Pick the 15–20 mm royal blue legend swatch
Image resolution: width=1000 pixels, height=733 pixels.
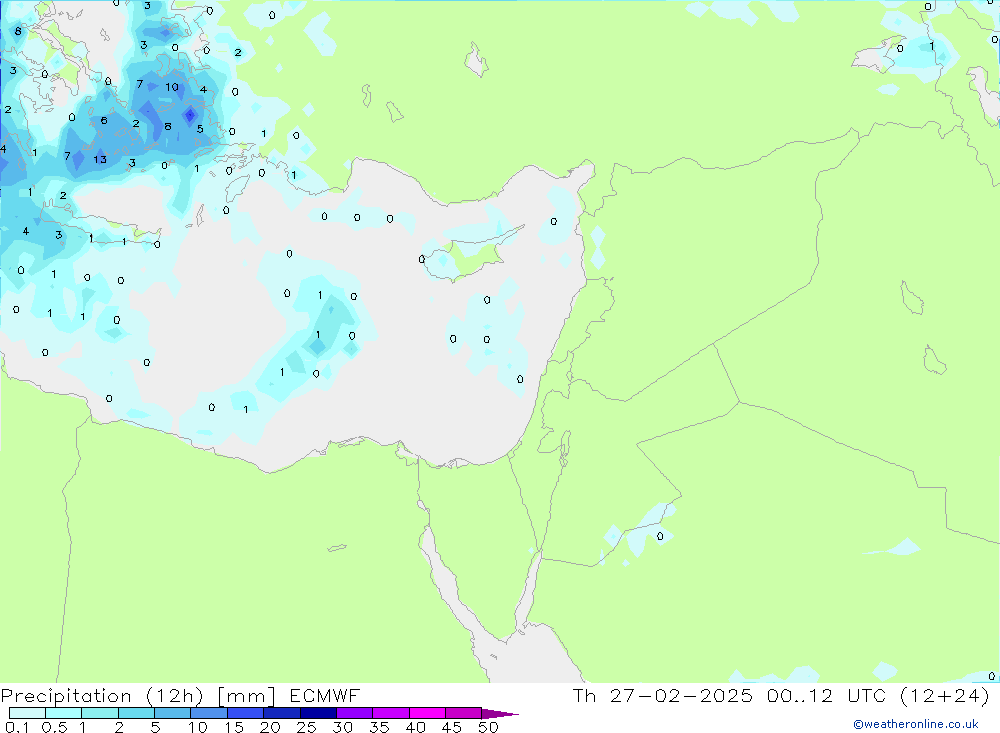click(245, 713)
